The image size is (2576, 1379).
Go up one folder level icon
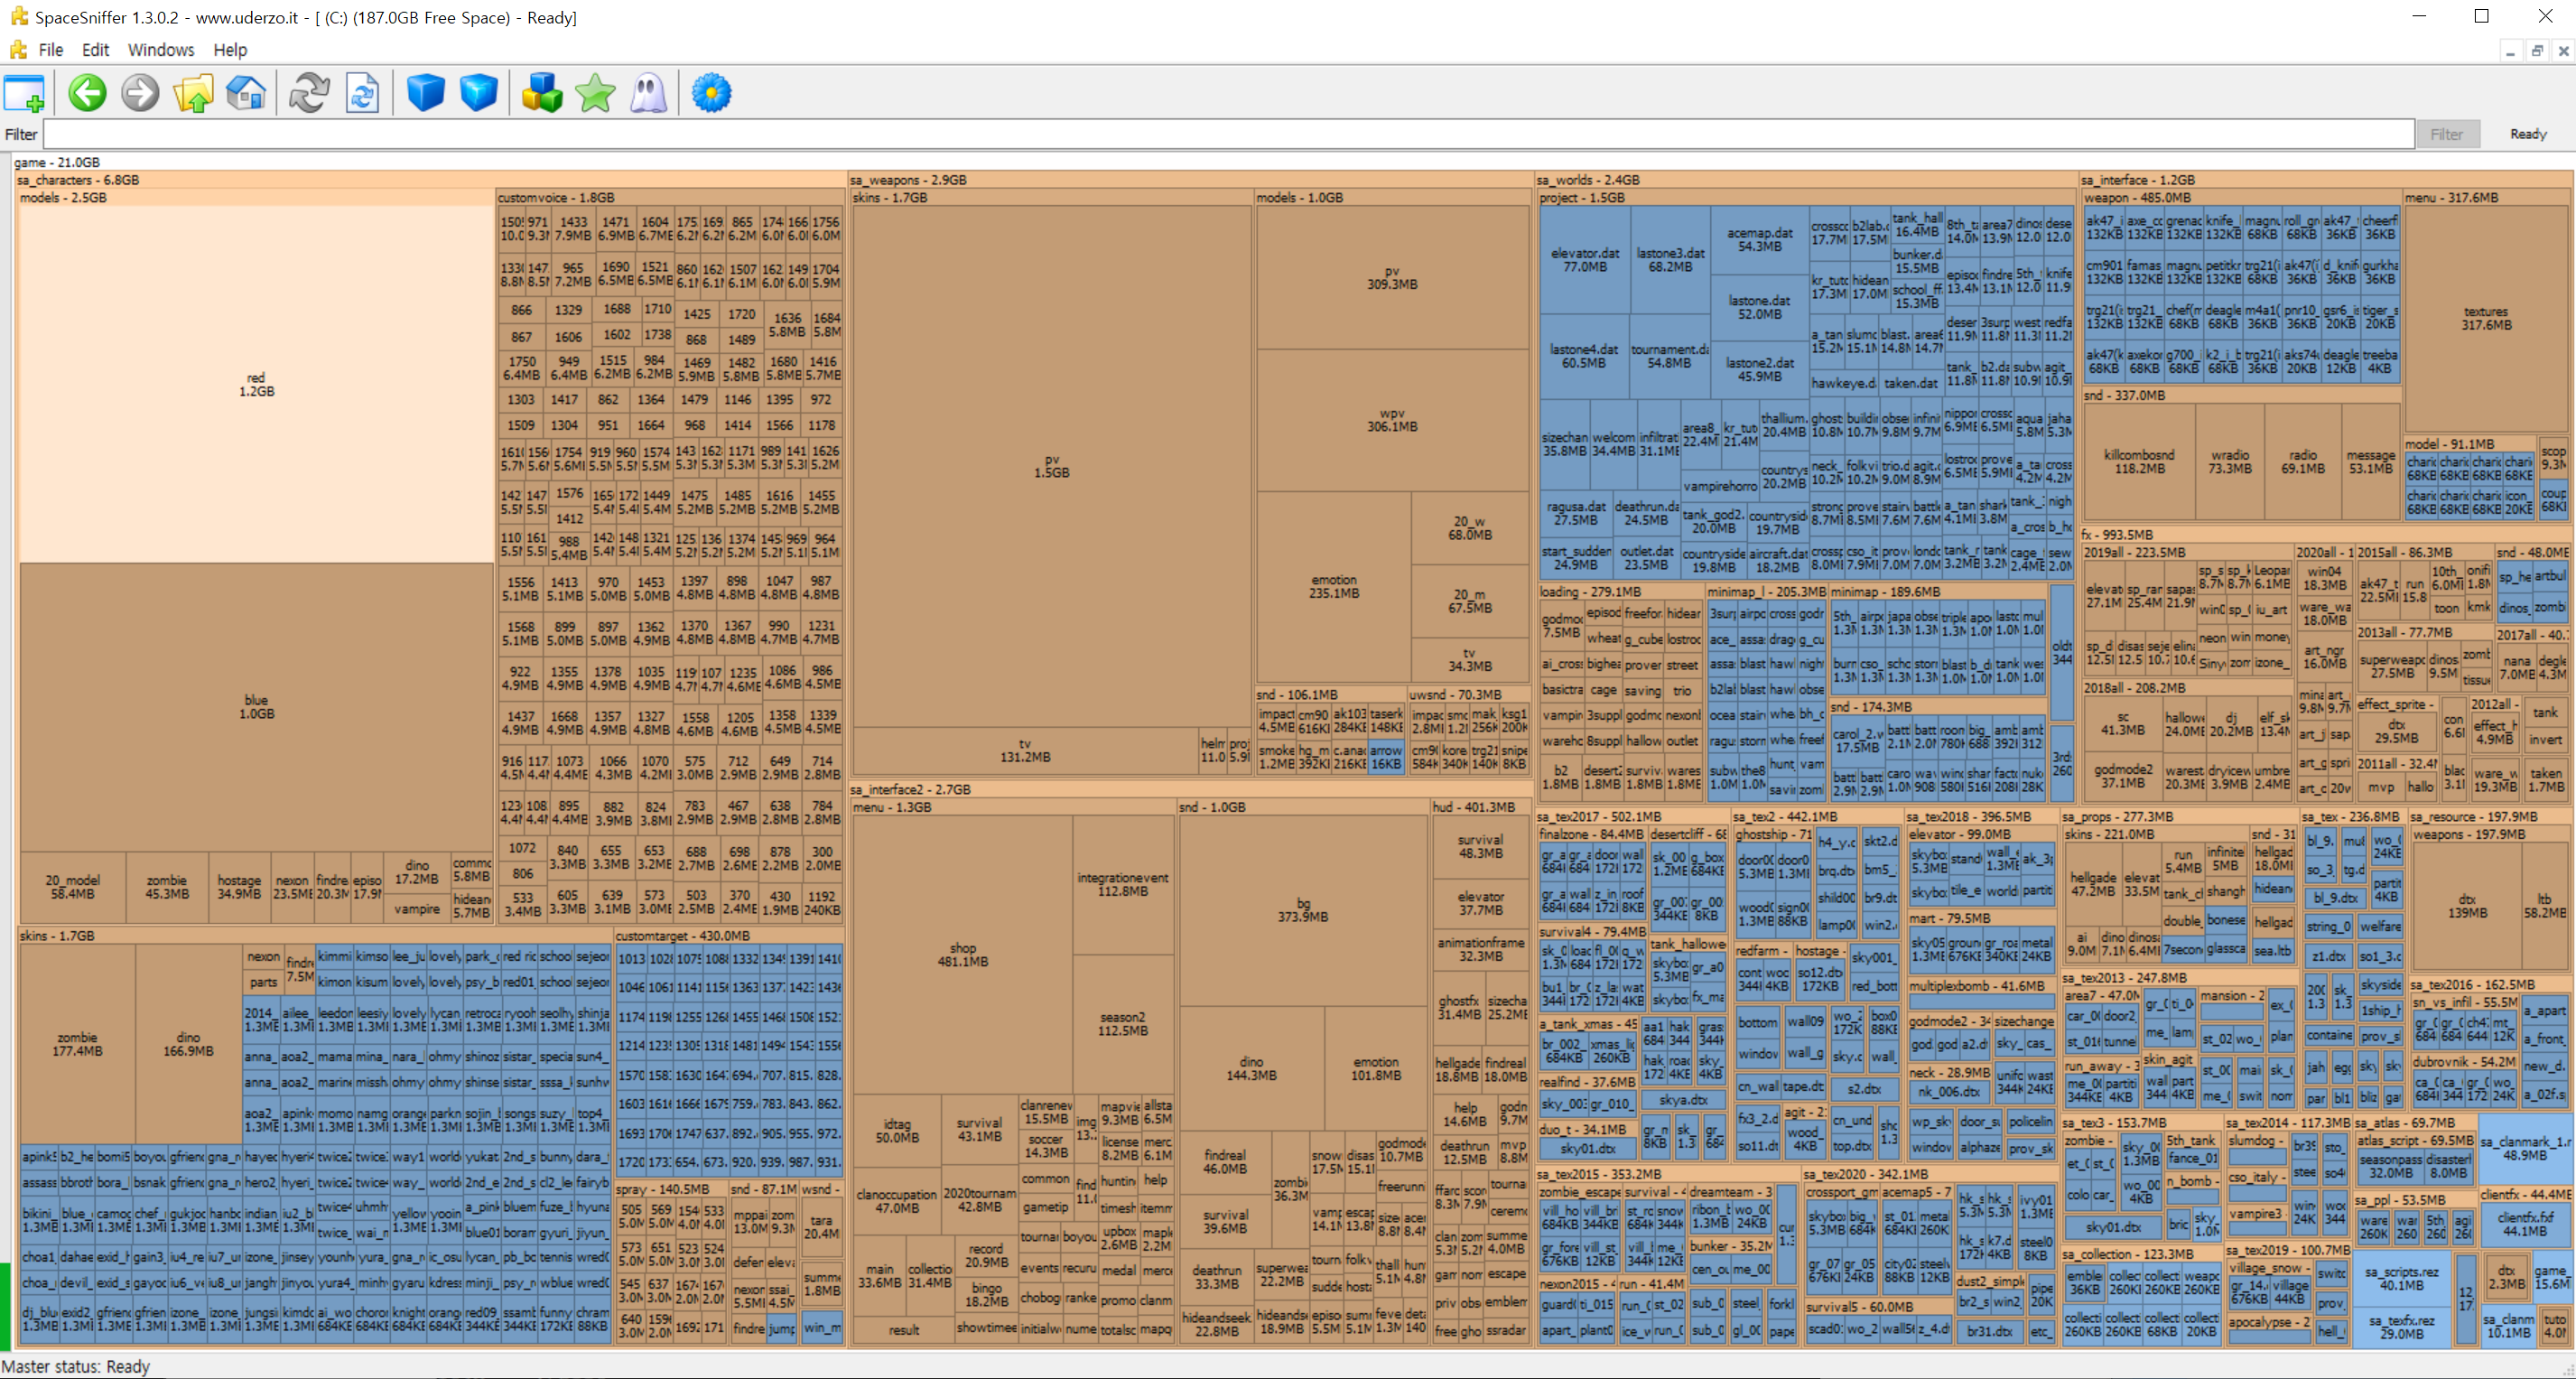(193, 93)
